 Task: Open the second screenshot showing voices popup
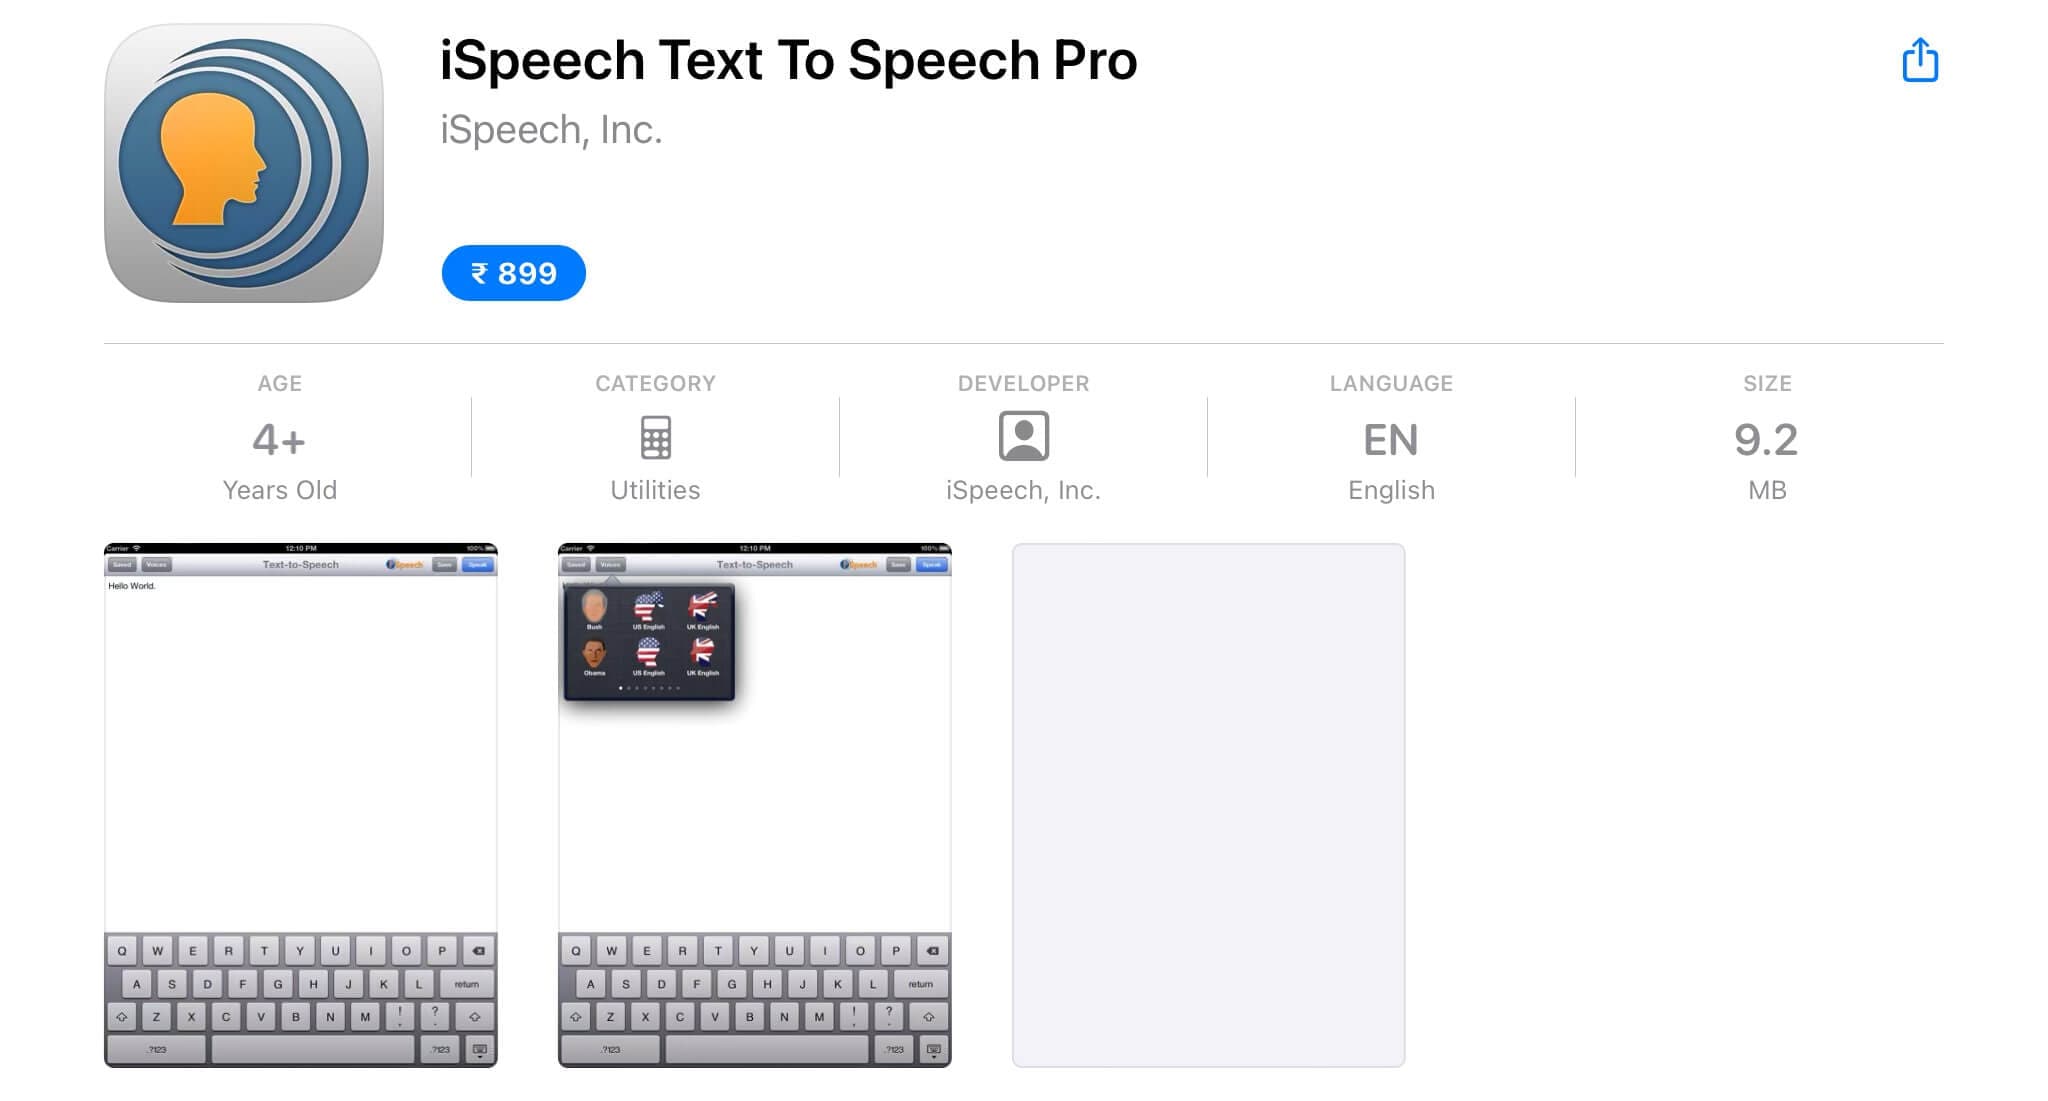point(755,805)
